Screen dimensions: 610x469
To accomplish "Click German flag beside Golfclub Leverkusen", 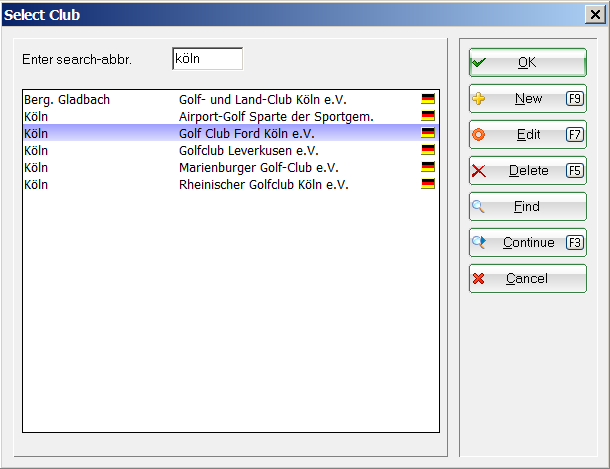I will [x=428, y=150].
